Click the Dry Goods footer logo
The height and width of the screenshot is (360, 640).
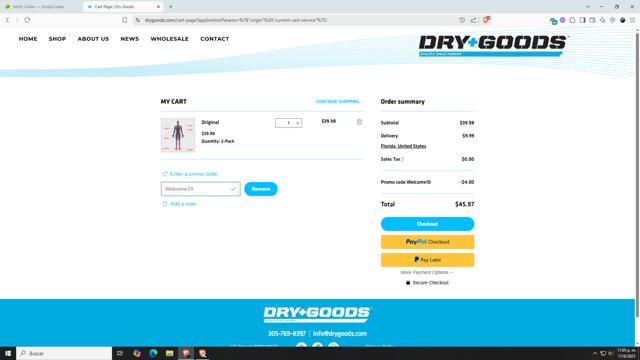tap(317, 315)
